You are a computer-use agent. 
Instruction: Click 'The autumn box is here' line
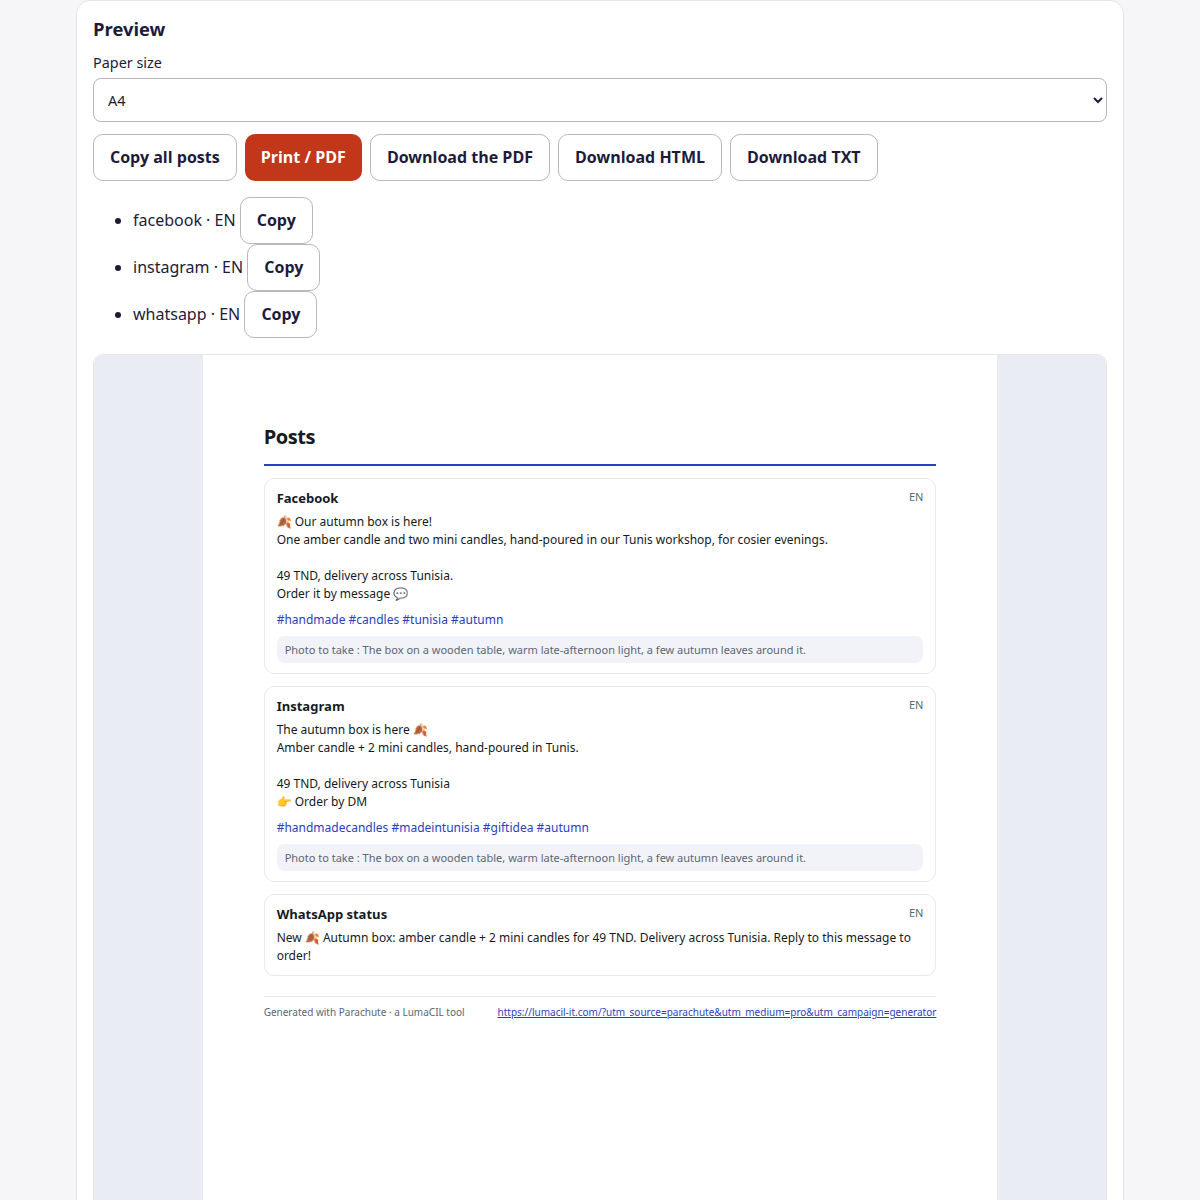coord(352,729)
